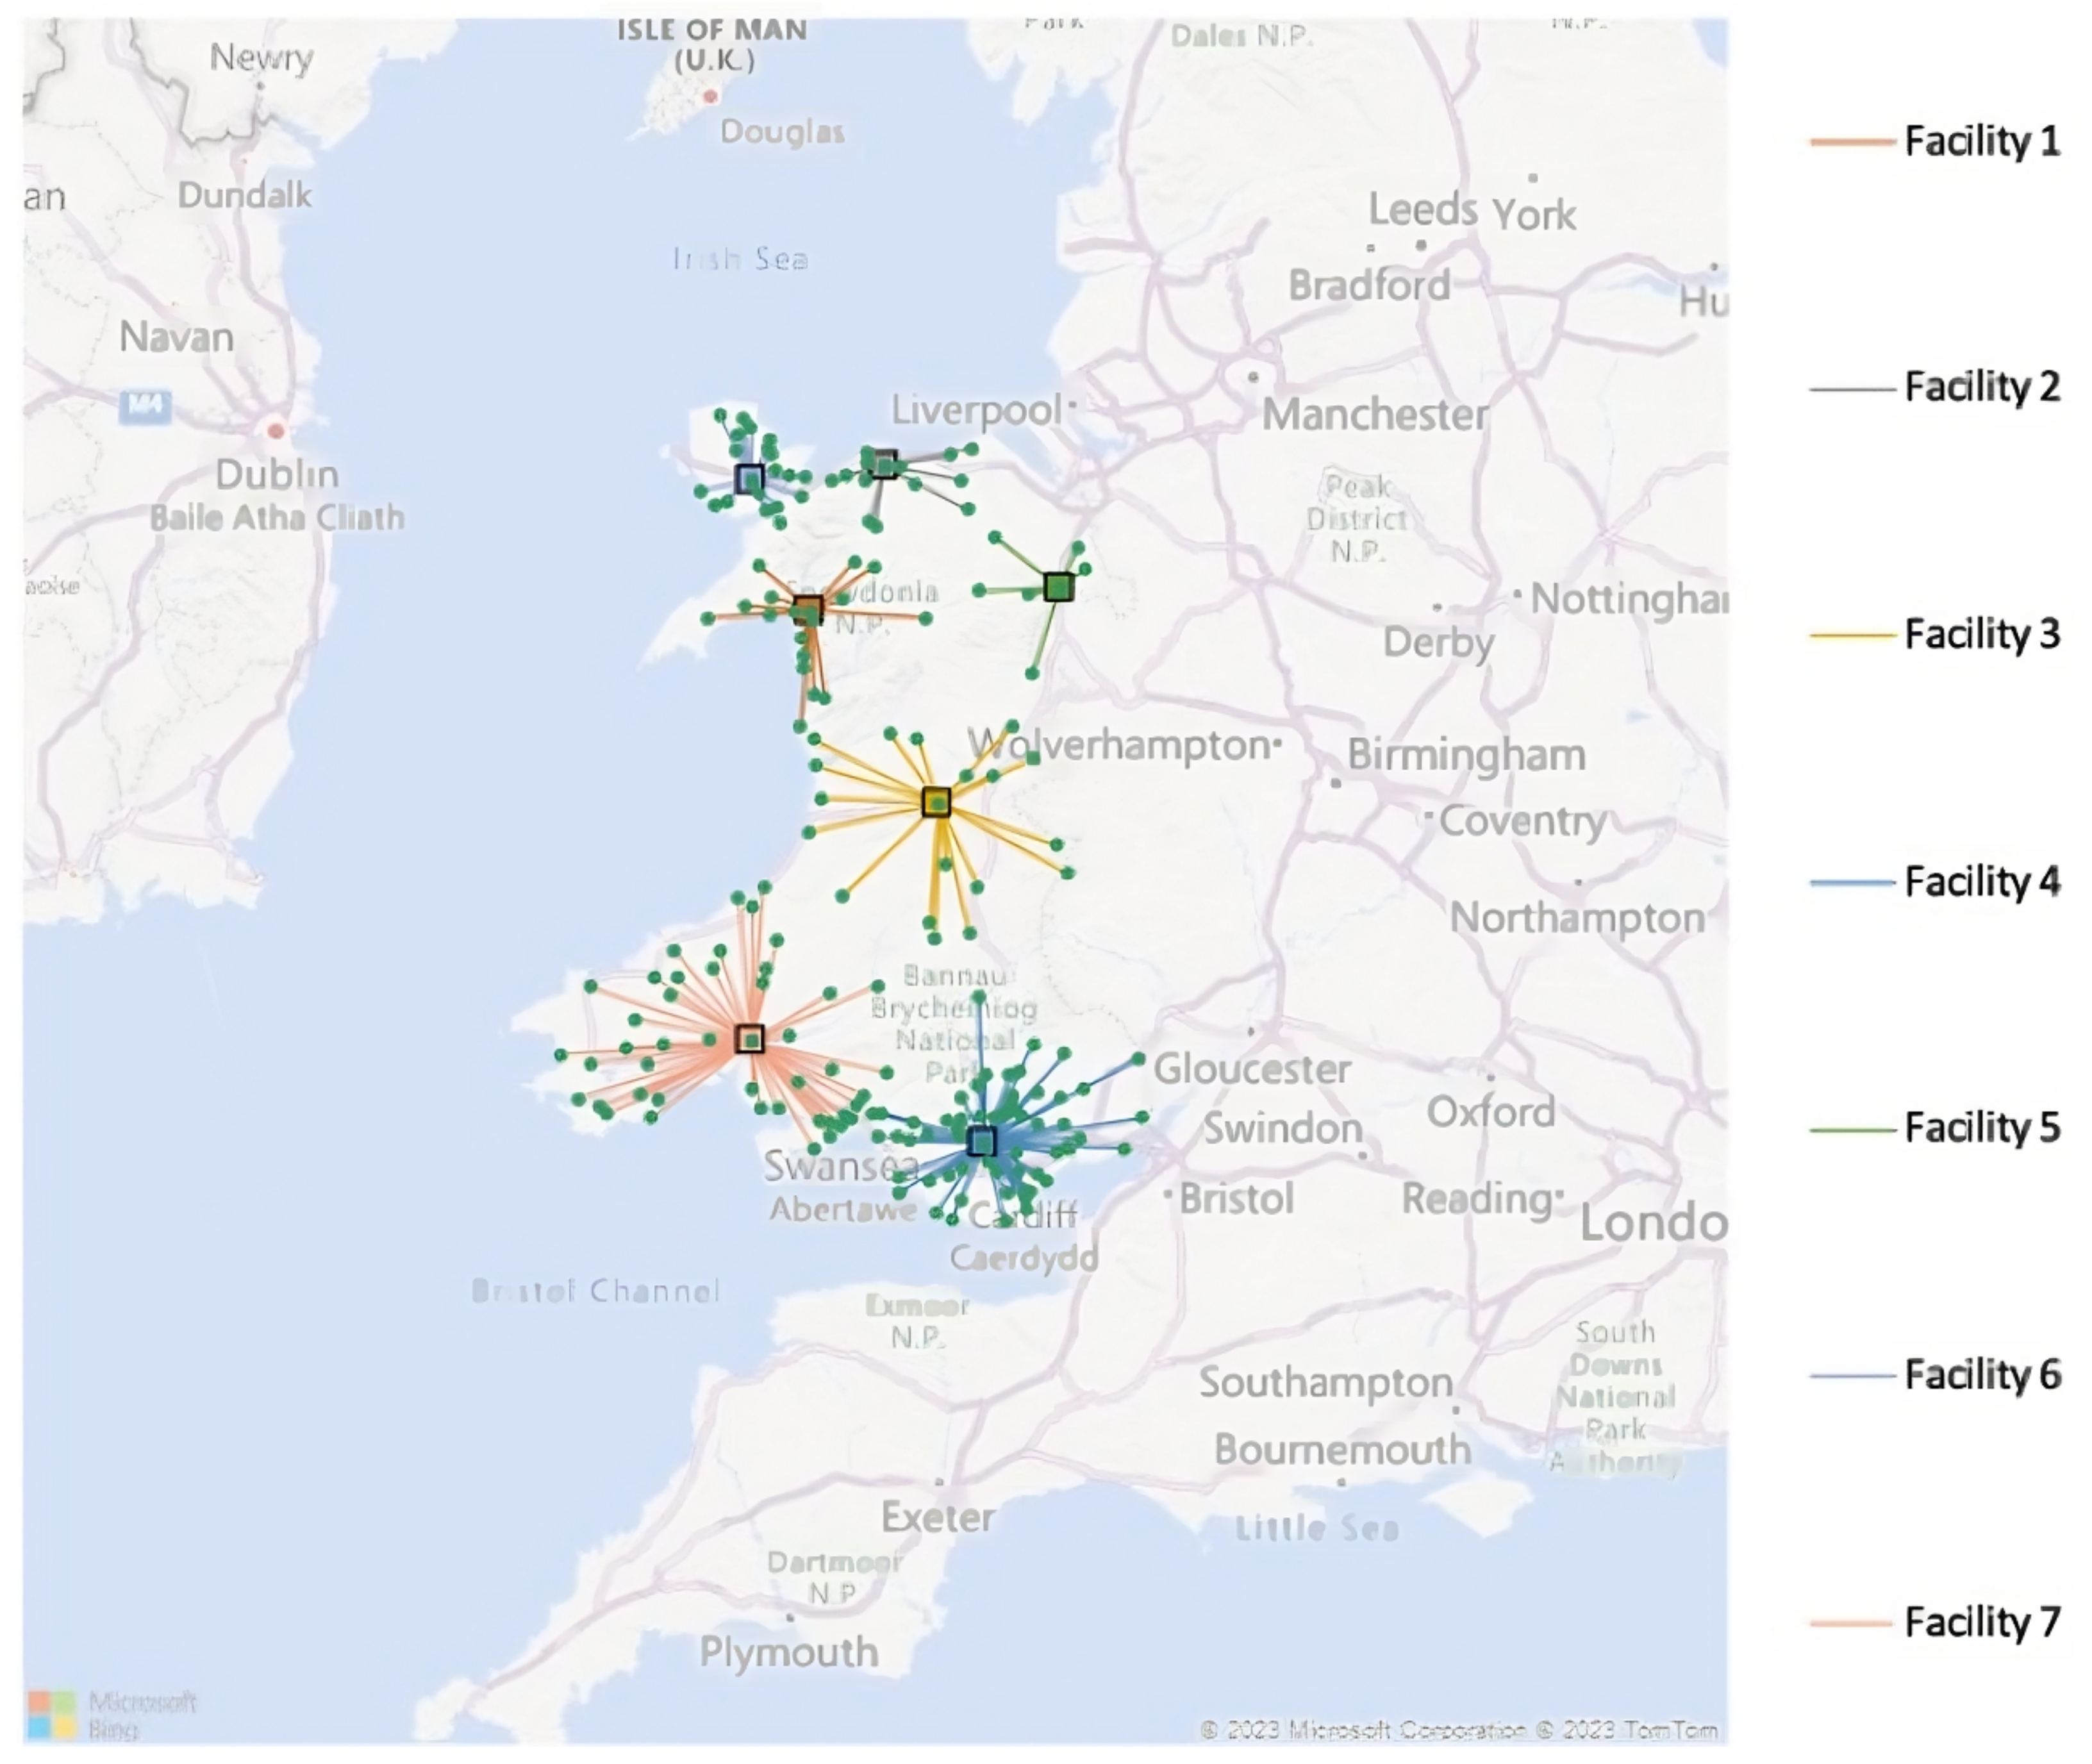Click the yellow-line hub square in mid Wales

pyautogui.click(x=936, y=802)
